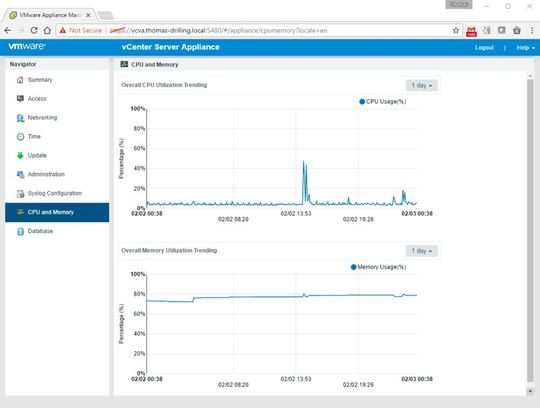Click the Syslog Configuration icon
The height and width of the screenshot is (408, 540).
click(20, 193)
